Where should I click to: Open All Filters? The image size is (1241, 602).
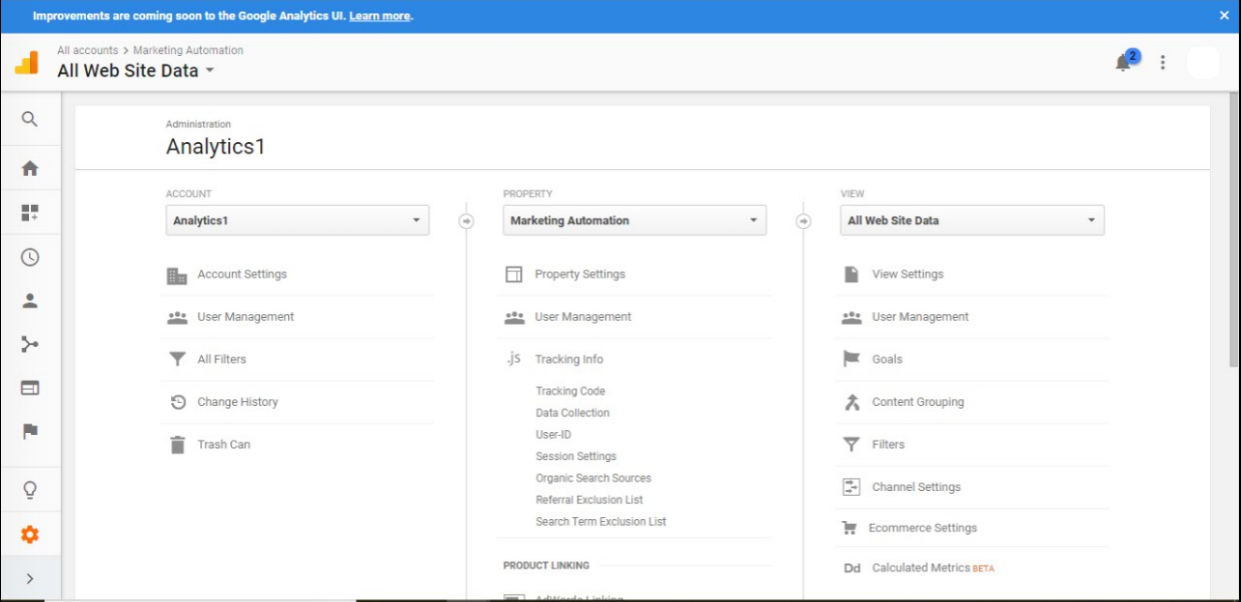[x=221, y=359]
